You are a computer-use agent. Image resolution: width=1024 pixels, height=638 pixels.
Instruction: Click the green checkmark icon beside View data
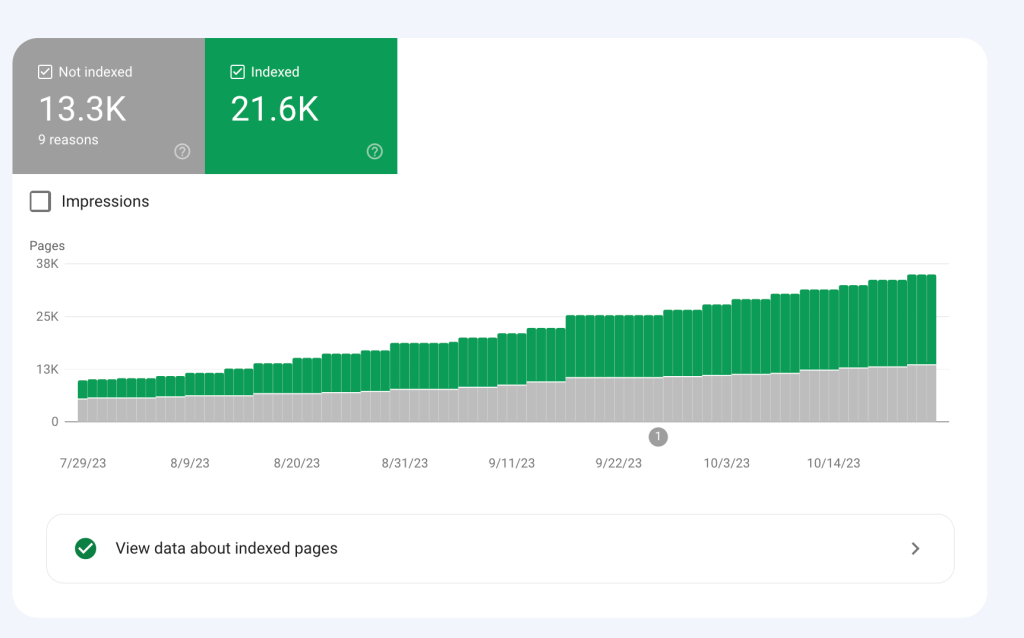[x=86, y=549]
